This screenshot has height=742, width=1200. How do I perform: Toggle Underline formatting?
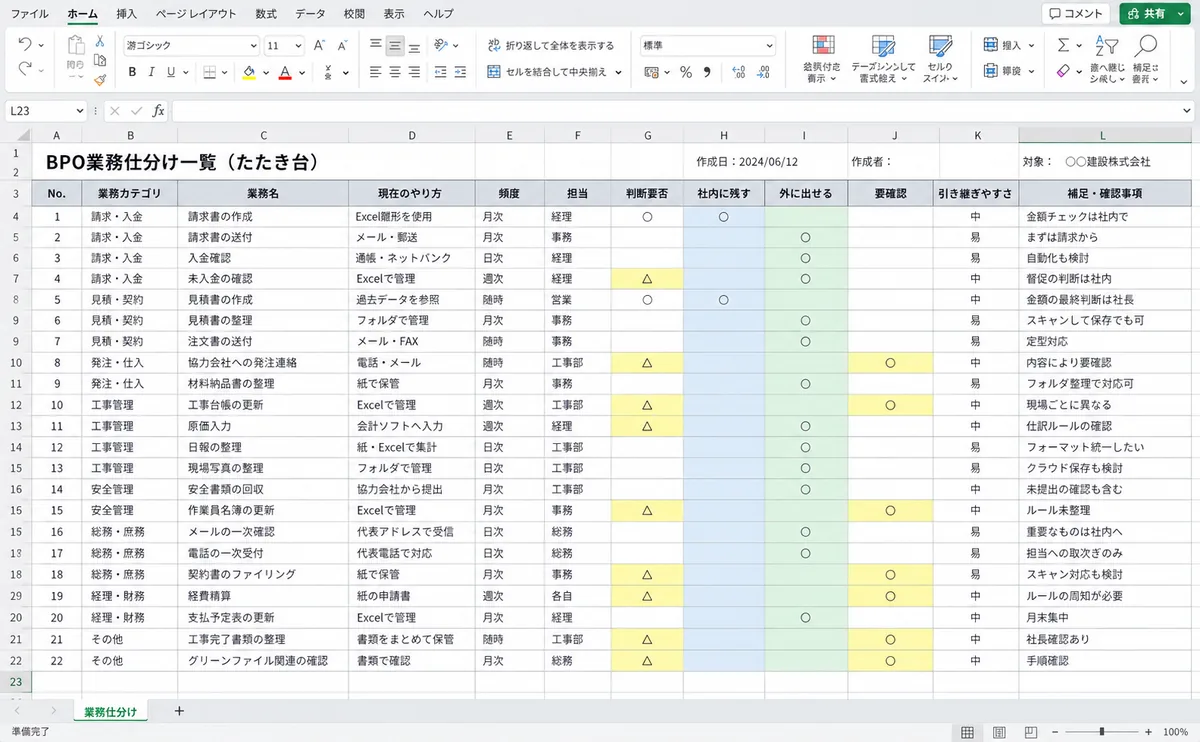(x=171, y=72)
